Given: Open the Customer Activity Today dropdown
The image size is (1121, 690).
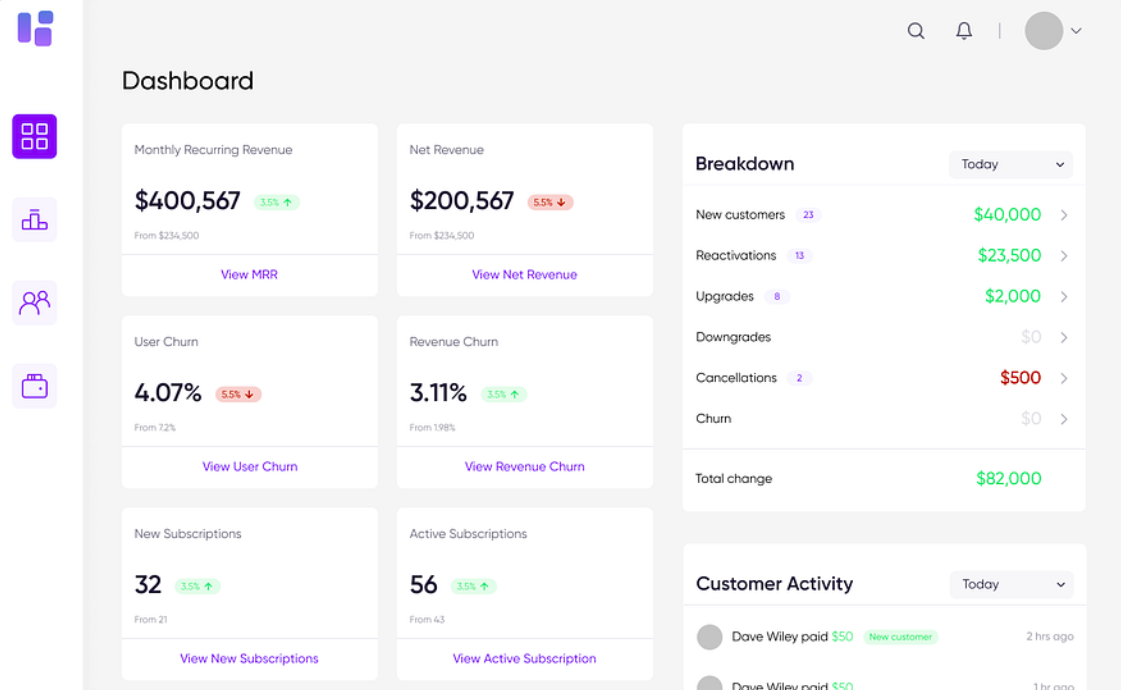Looking at the screenshot, I should pyautogui.click(x=1010, y=584).
